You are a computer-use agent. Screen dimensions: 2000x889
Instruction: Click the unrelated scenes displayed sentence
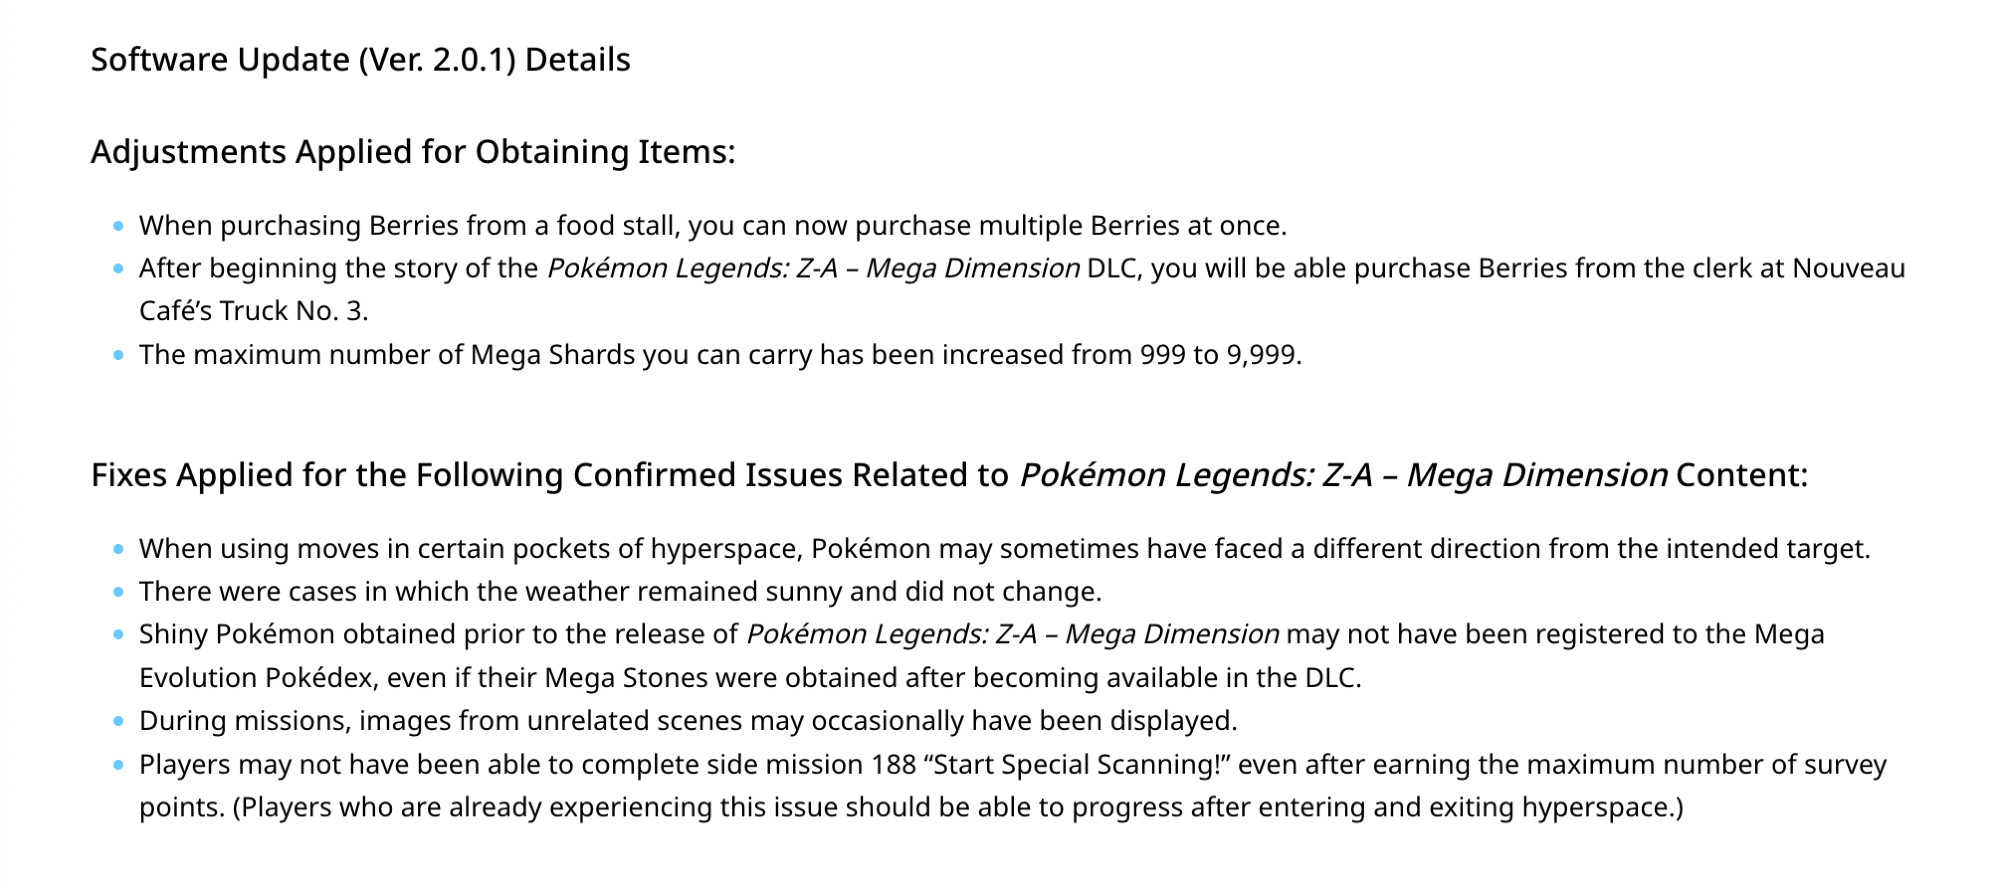pyautogui.click(x=688, y=721)
